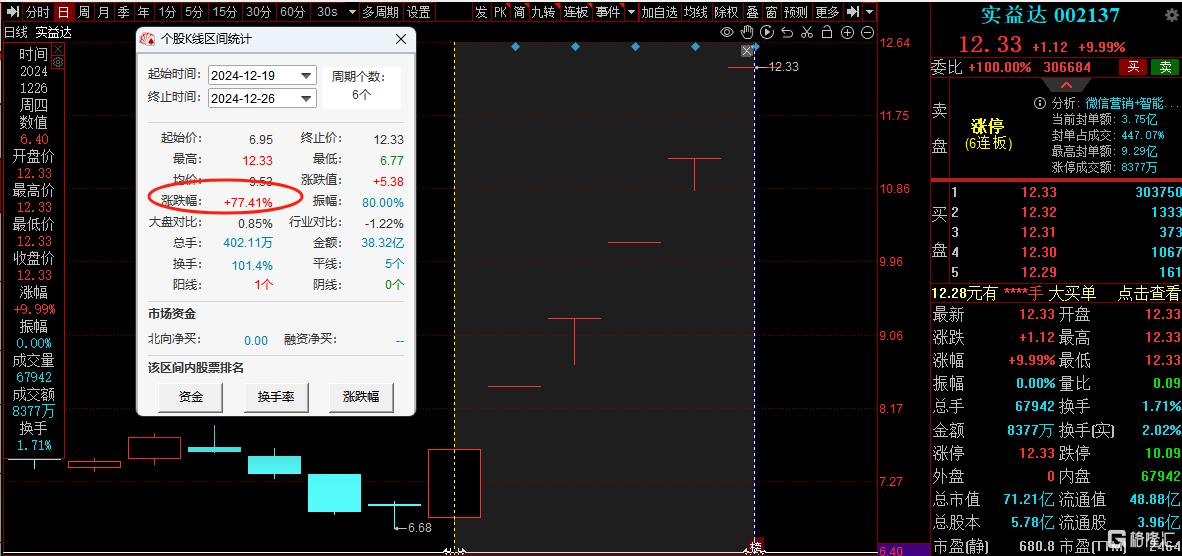Zoom in with the circled plus icon
1182x556 pixels.
pos(847,32)
